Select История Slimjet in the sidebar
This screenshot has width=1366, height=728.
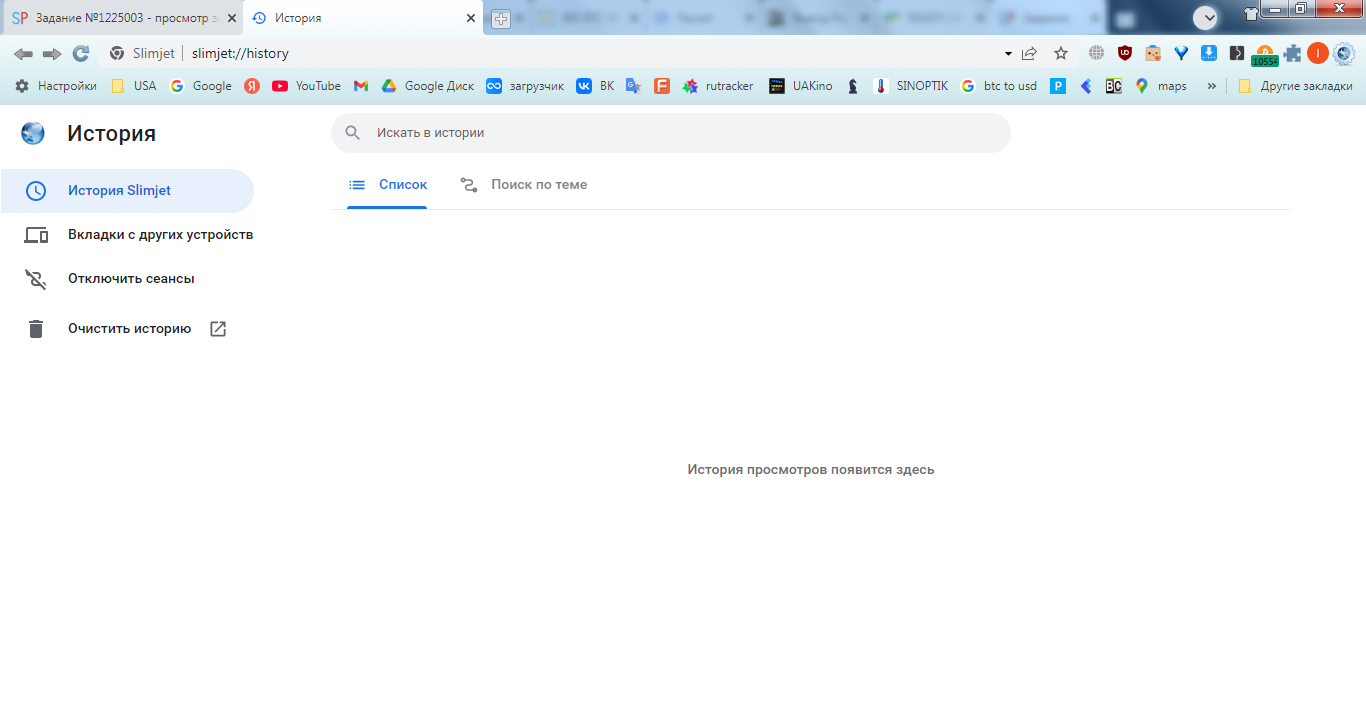coord(127,191)
